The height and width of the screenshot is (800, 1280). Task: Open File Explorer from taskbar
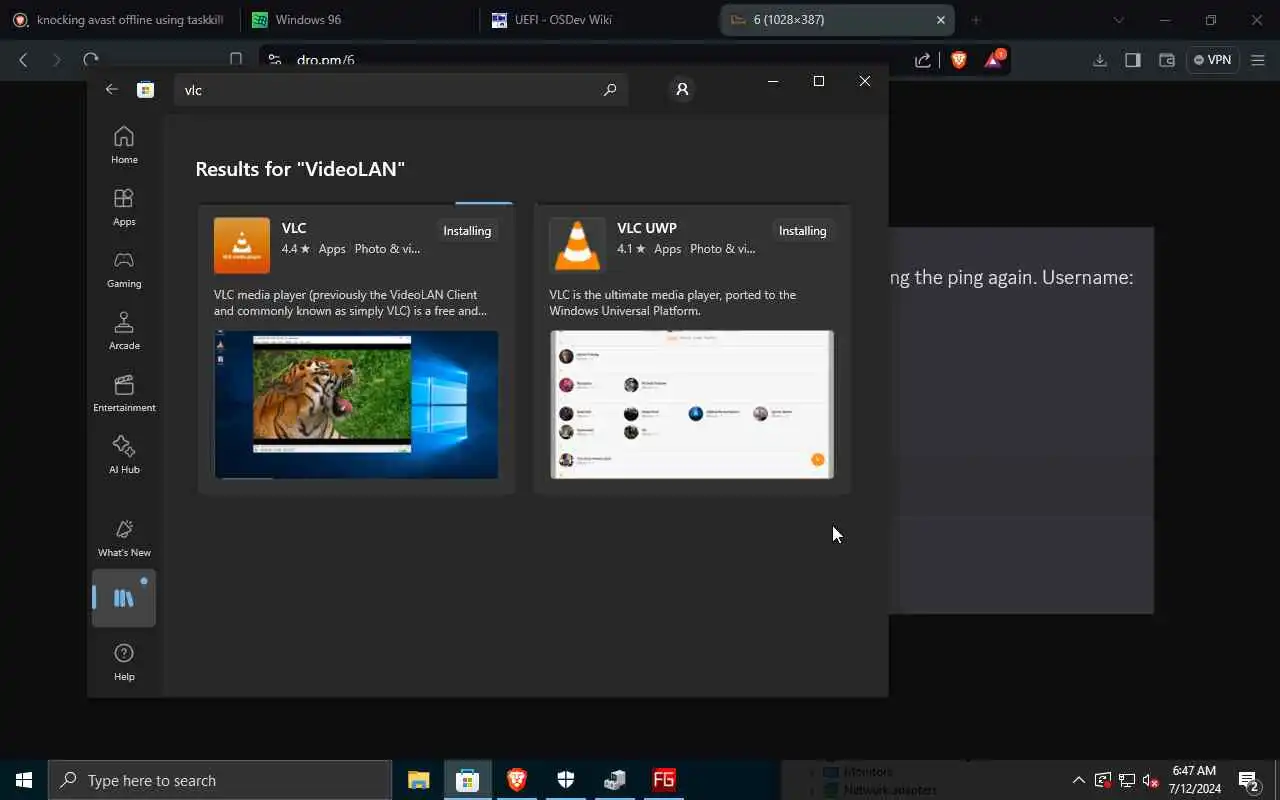point(418,780)
